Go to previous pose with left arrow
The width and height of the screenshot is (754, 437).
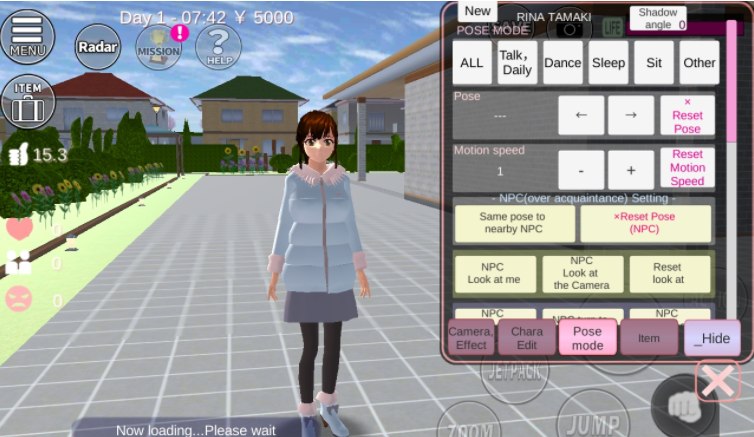tap(581, 115)
